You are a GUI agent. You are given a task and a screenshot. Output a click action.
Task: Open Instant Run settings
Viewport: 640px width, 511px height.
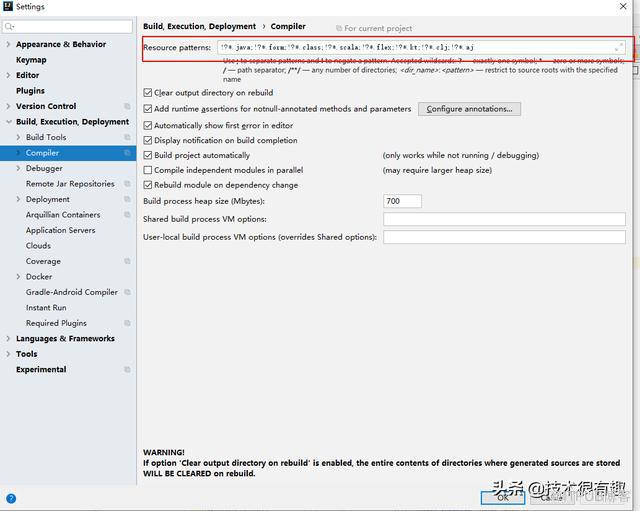[x=46, y=308]
